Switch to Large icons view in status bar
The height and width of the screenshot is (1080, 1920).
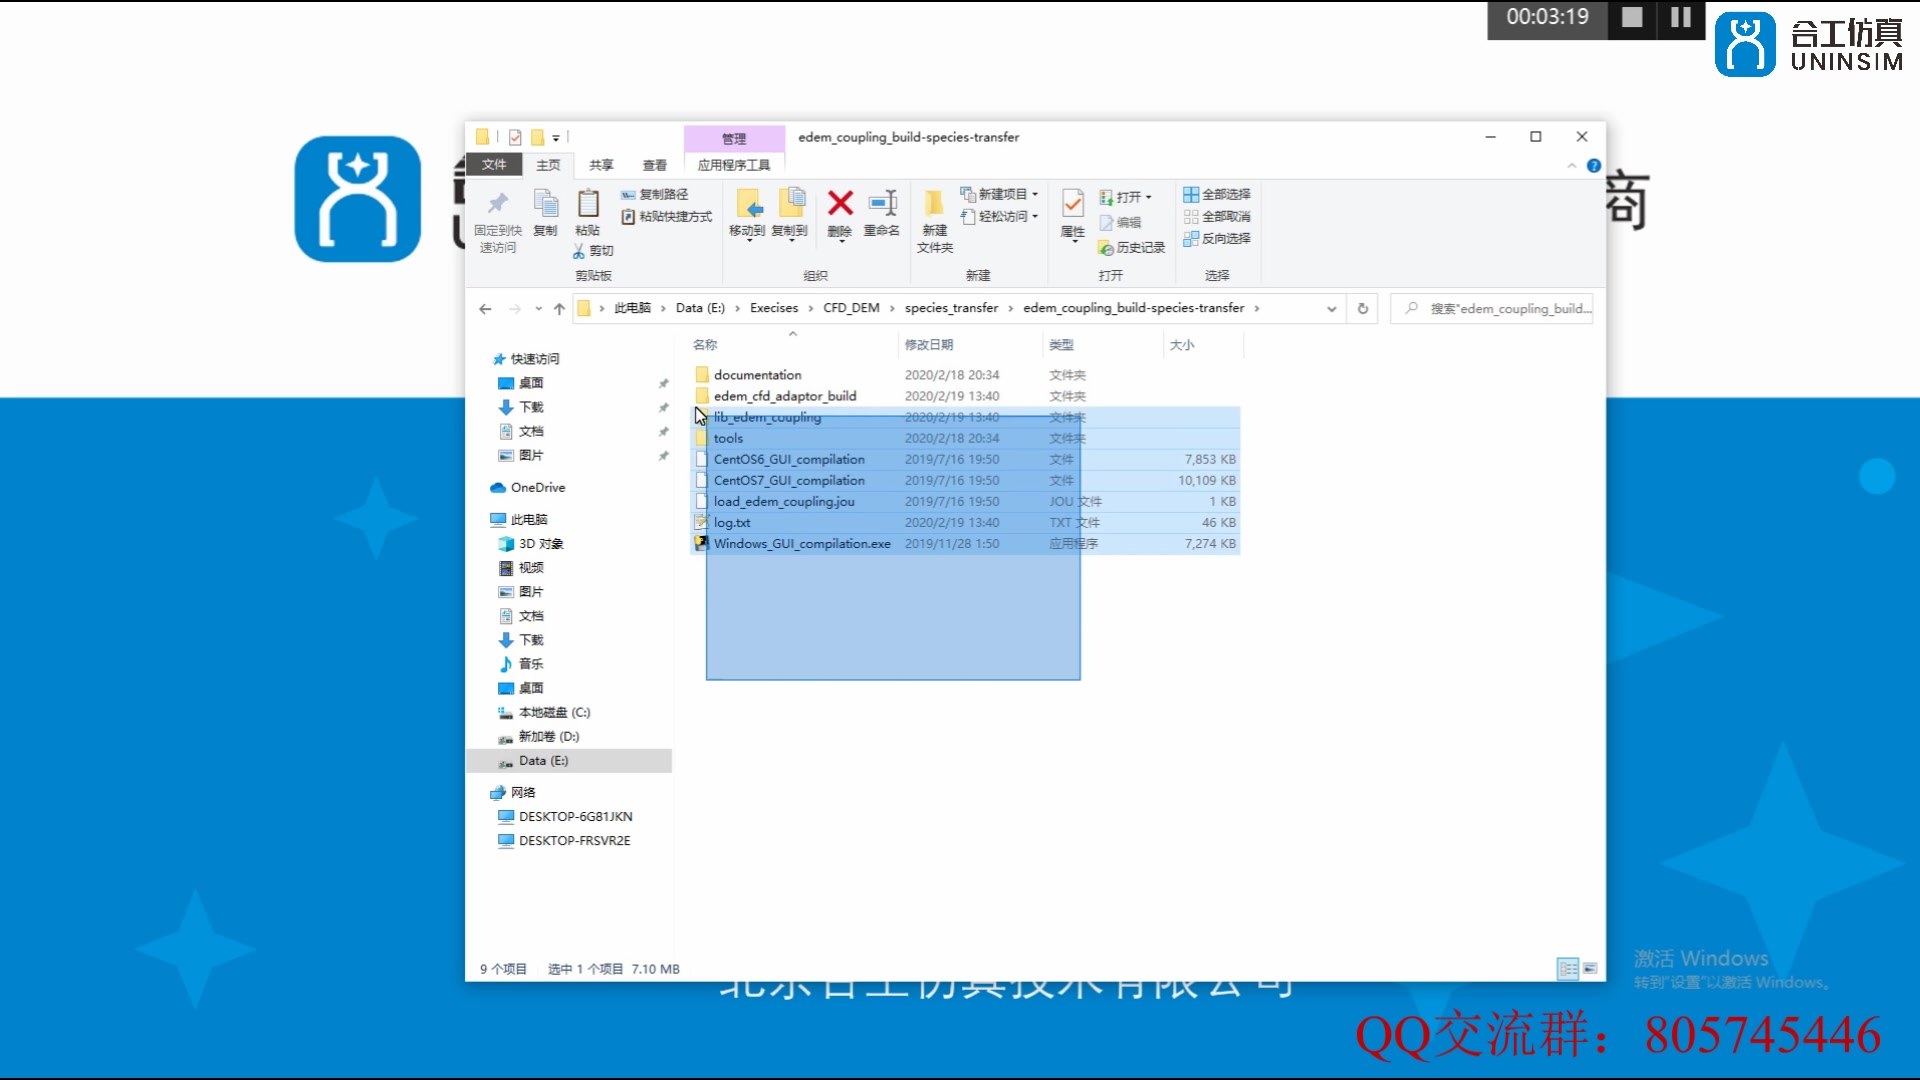1590,968
